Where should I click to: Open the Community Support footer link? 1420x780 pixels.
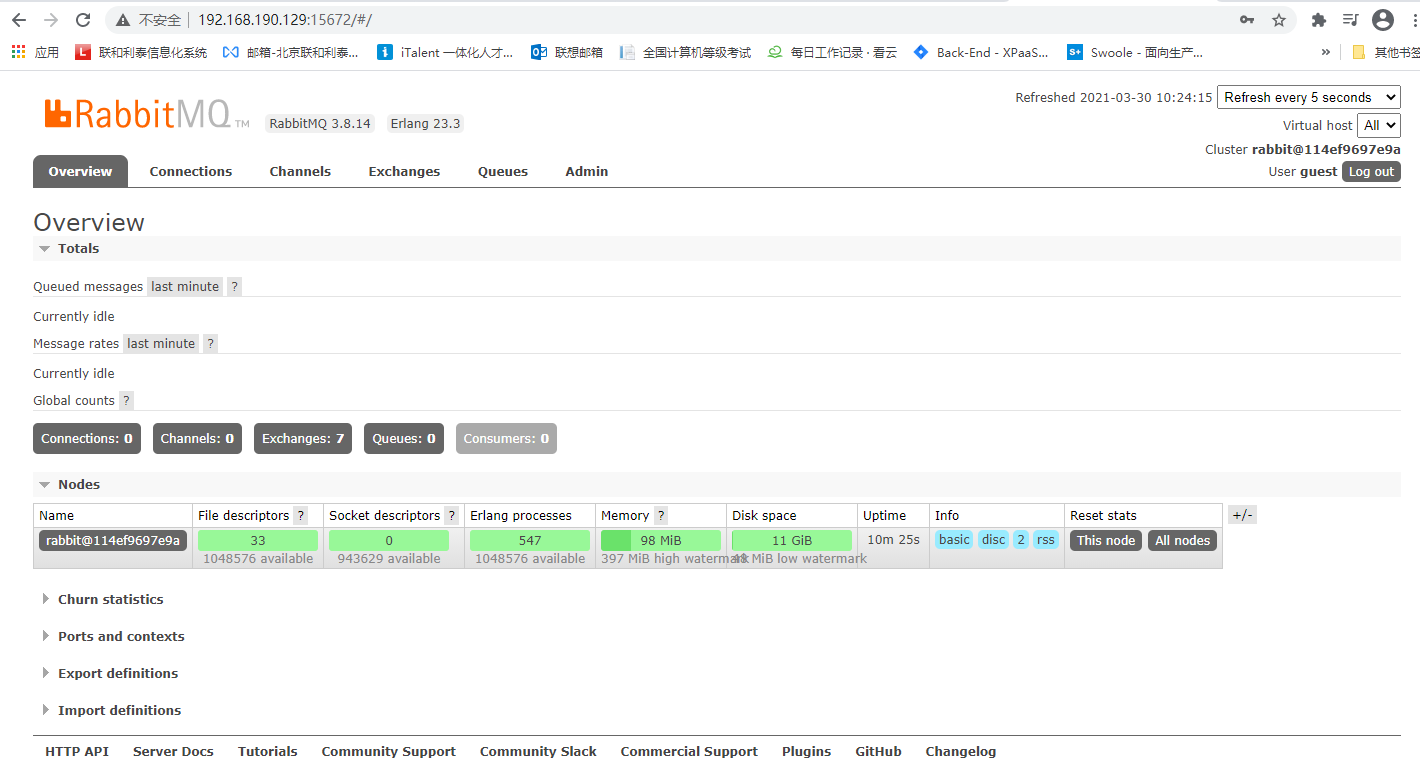click(389, 752)
